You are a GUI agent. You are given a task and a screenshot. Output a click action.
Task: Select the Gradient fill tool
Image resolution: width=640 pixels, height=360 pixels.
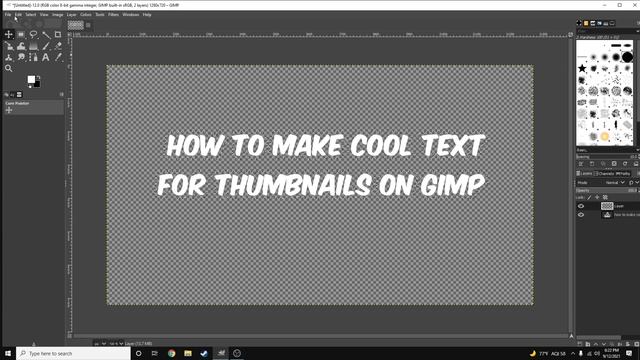pos(33,46)
